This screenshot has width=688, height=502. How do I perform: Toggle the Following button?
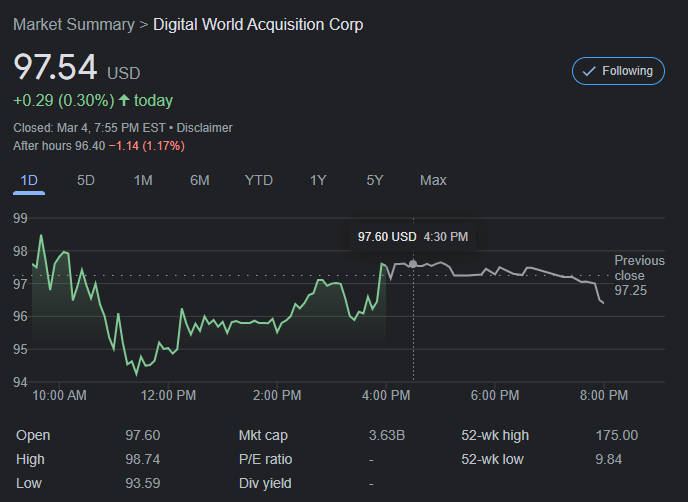pyautogui.click(x=618, y=71)
